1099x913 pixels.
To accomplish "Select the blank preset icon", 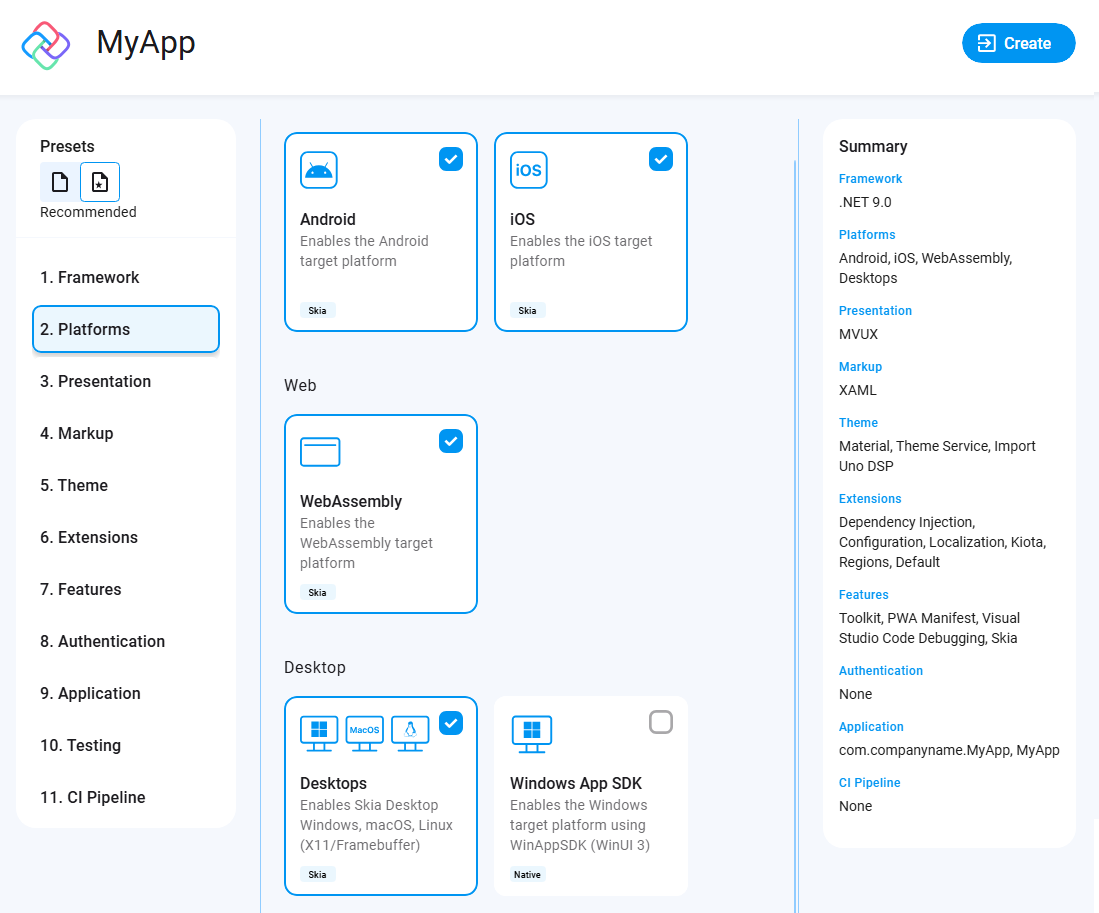I will pyautogui.click(x=58, y=181).
